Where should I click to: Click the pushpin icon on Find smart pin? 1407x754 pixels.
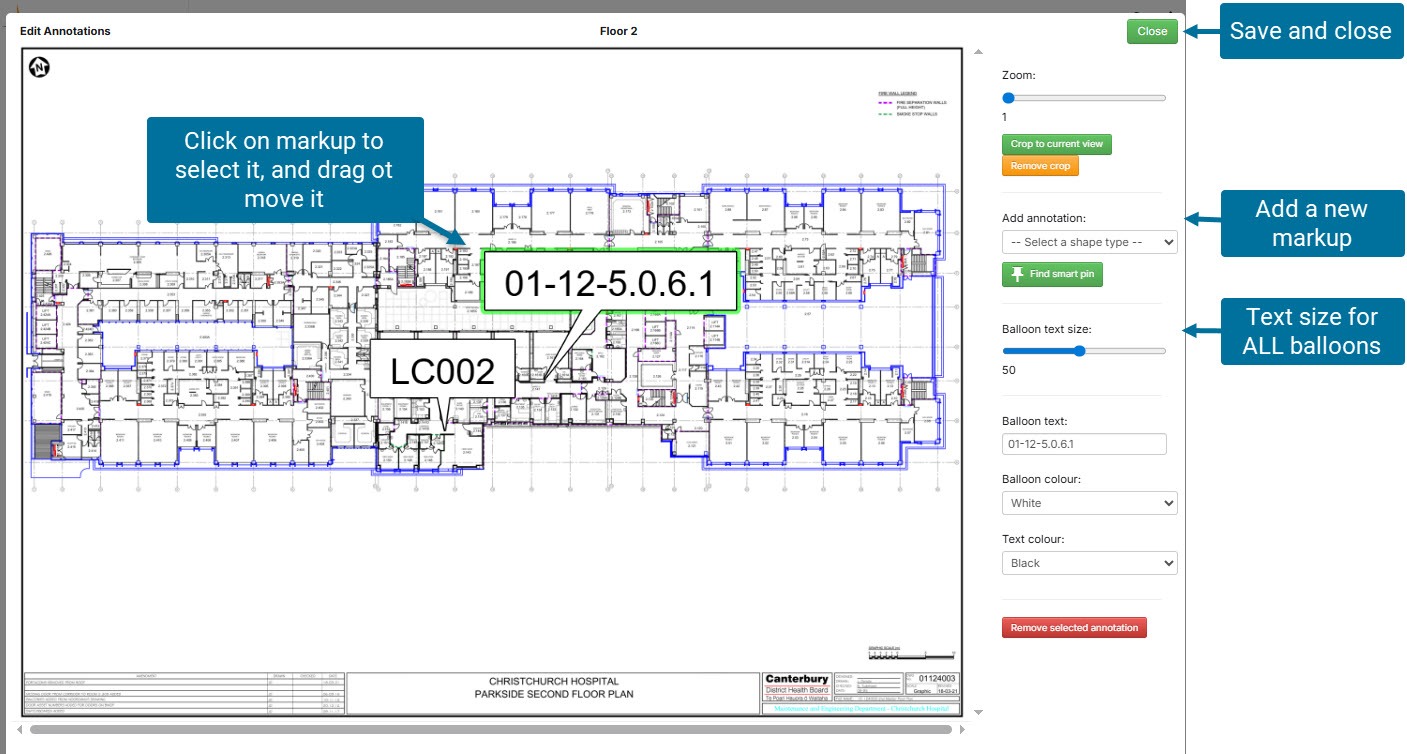[x=1018, y=275]
